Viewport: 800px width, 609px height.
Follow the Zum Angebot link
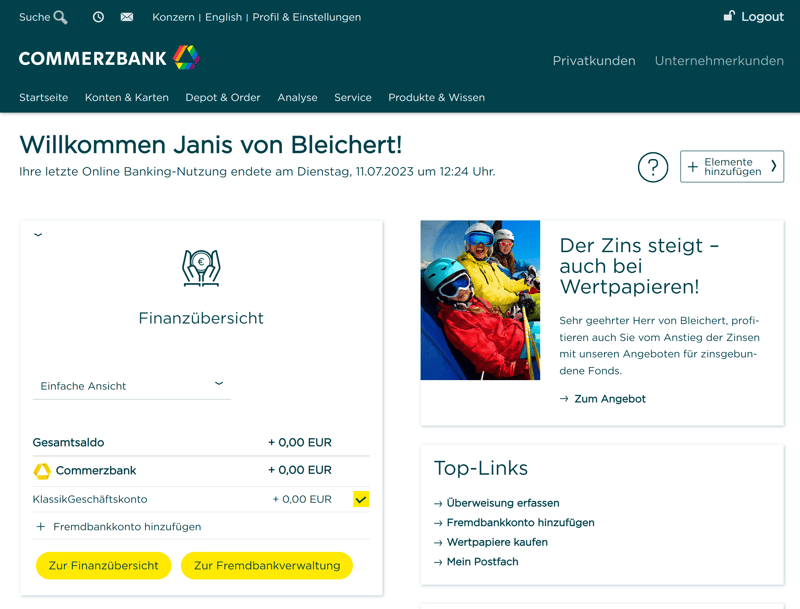[609, 399]
